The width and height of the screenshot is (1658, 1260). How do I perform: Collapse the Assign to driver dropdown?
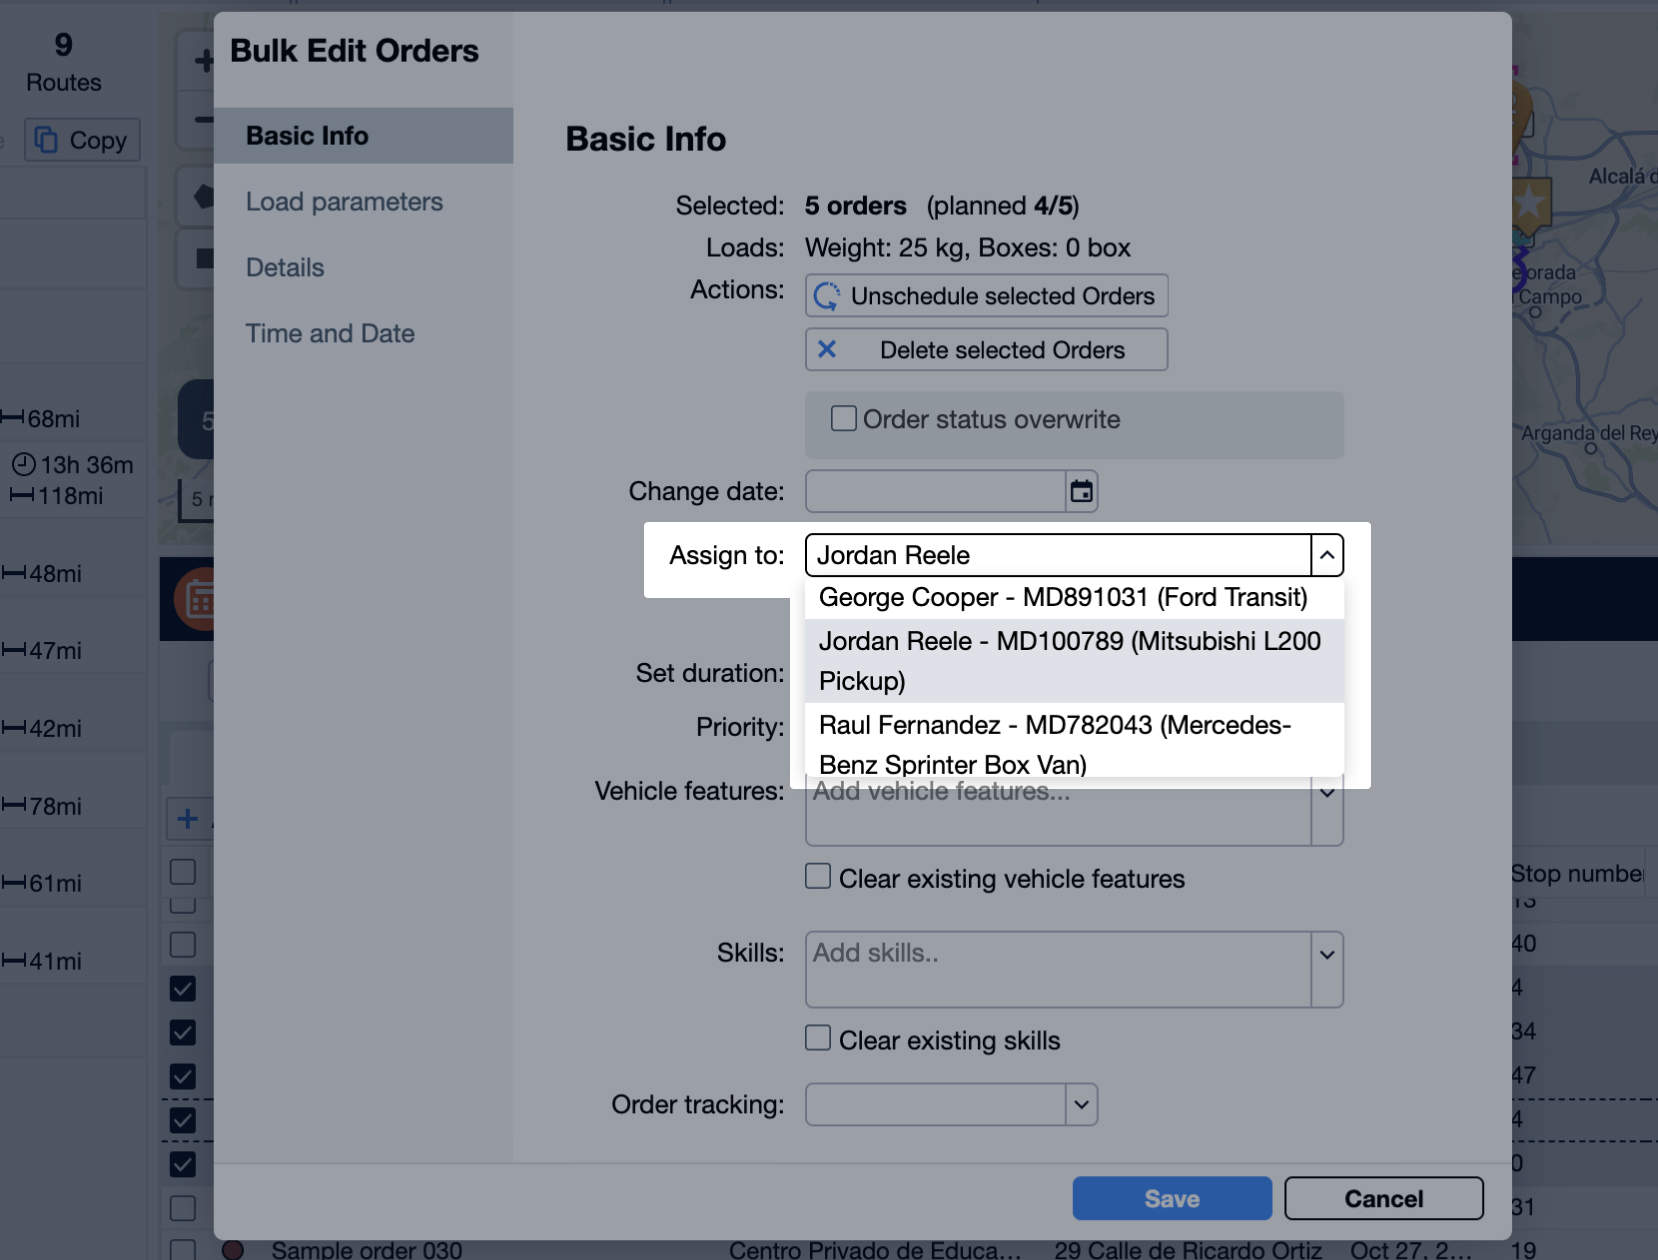click(1326, 555)
